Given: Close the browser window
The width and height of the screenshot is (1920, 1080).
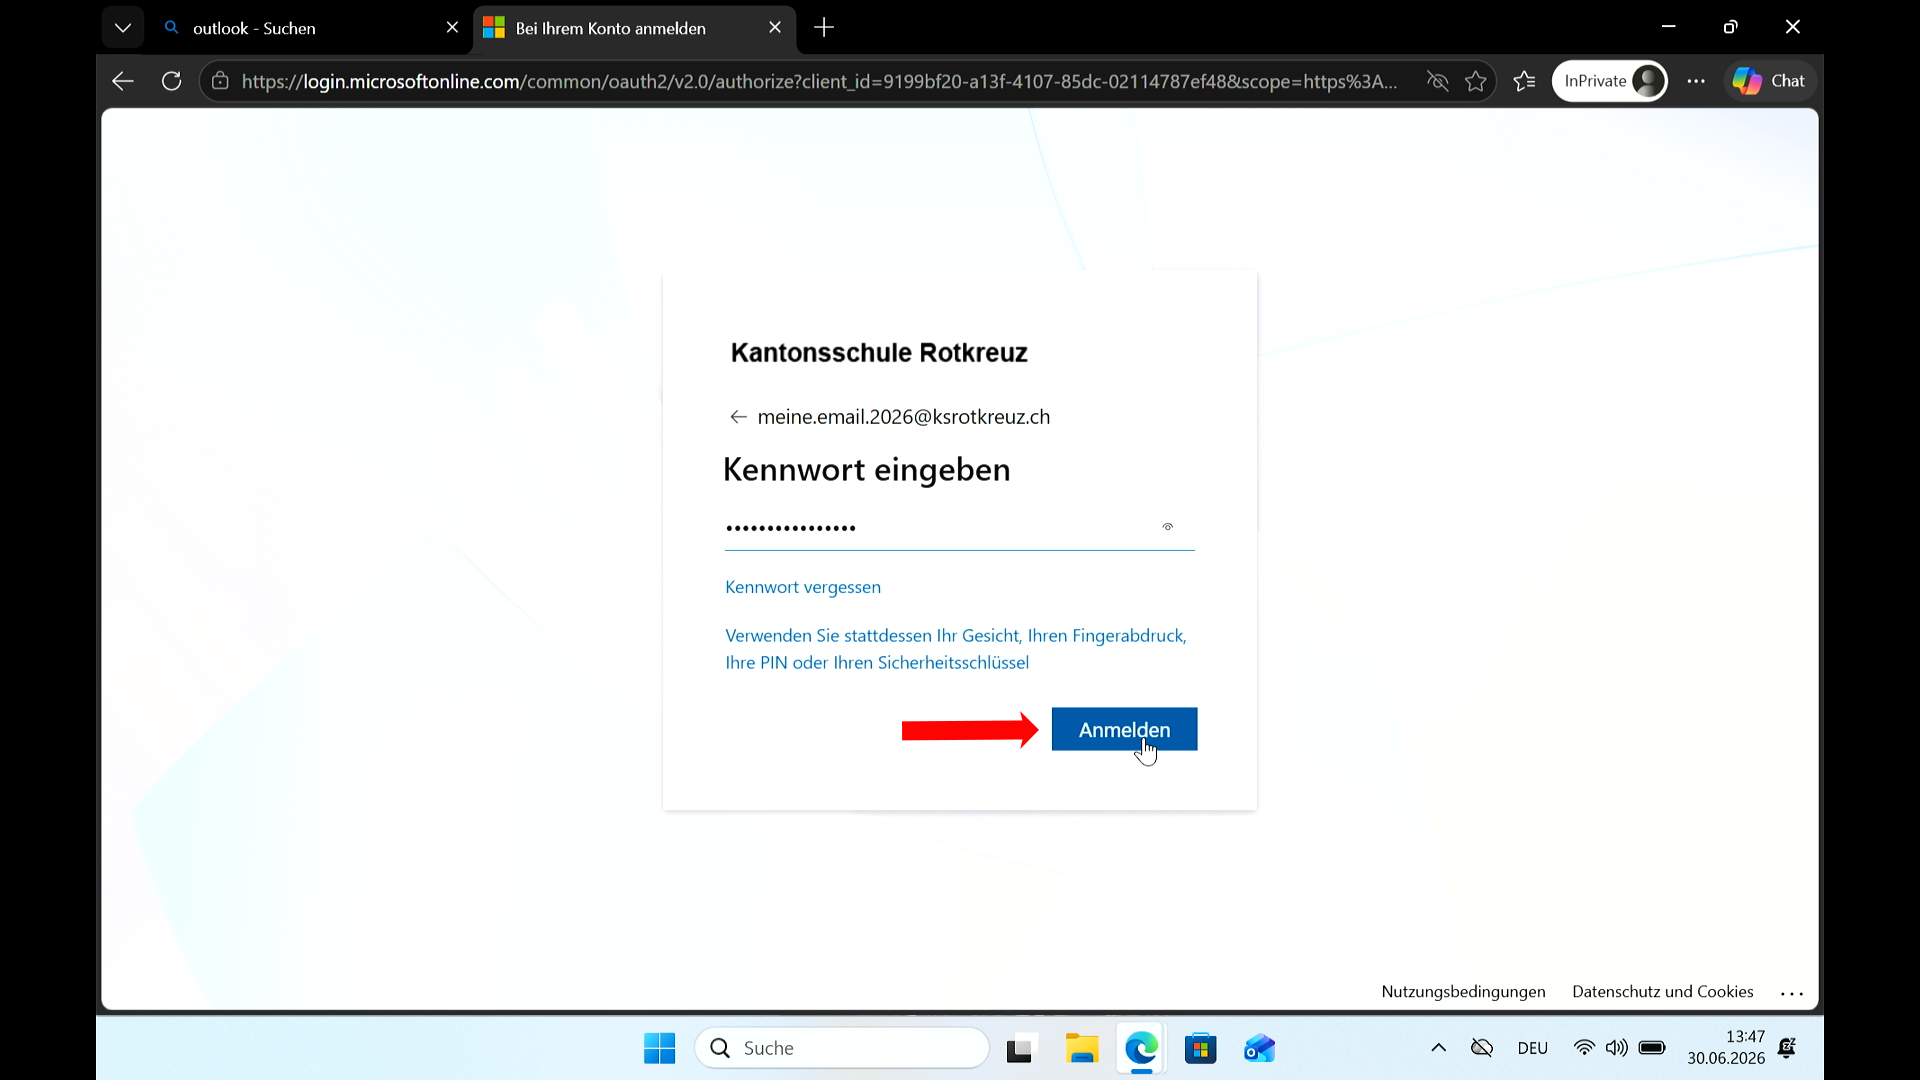Looking at the screenshot, I should 1793,27.
